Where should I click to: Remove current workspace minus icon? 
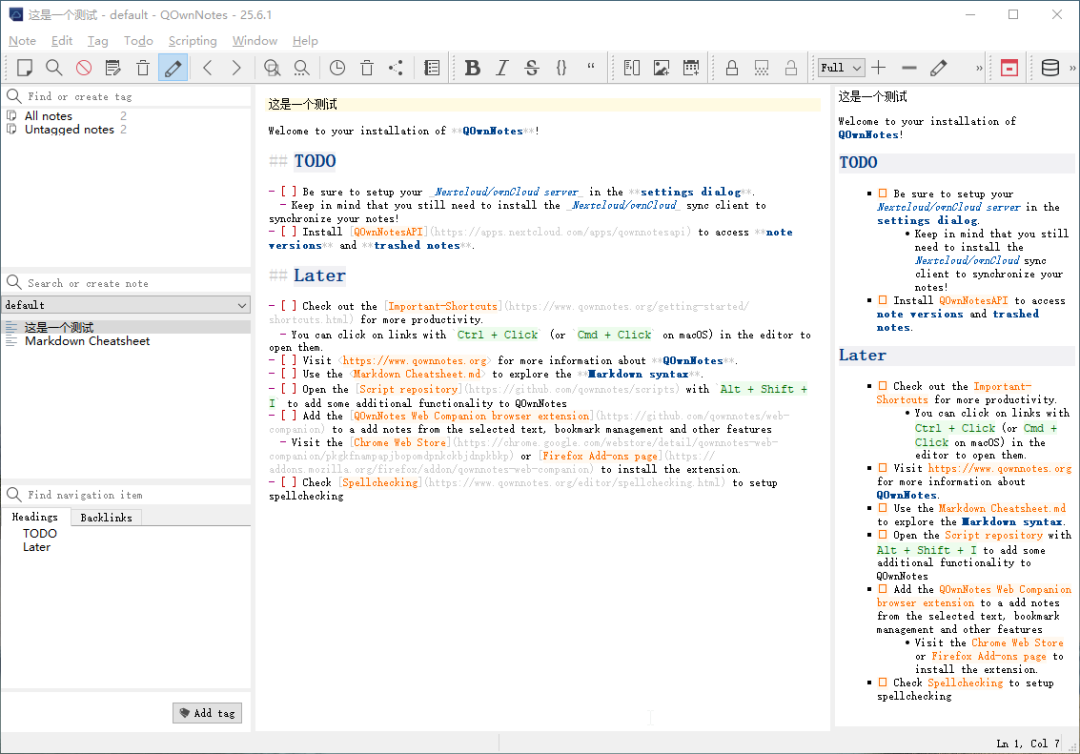(x=908, y=67)
